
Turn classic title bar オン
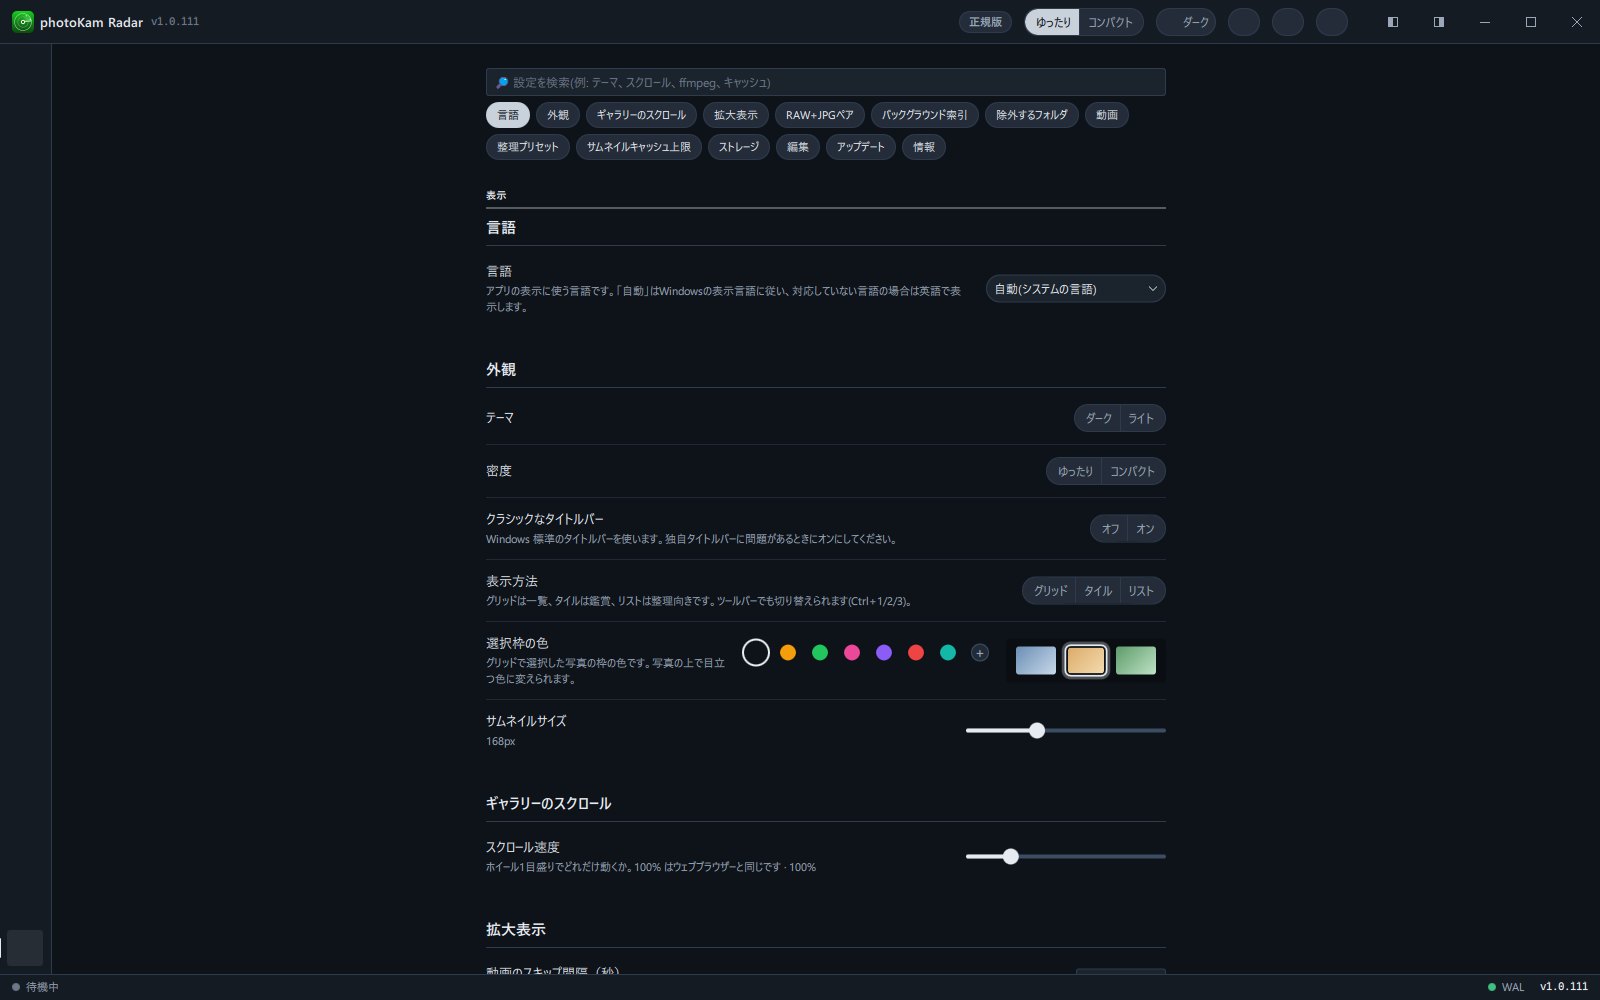tap(1146, 529)
